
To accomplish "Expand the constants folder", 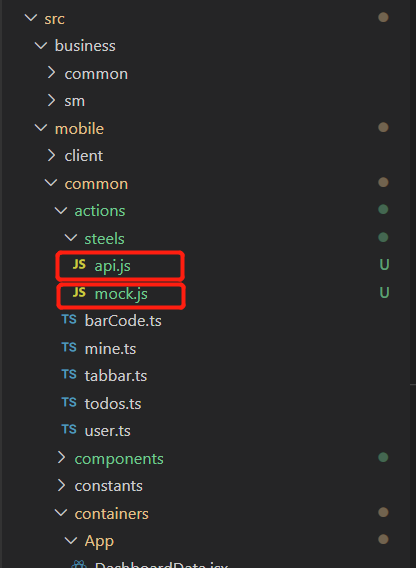I will click(62, 486).
